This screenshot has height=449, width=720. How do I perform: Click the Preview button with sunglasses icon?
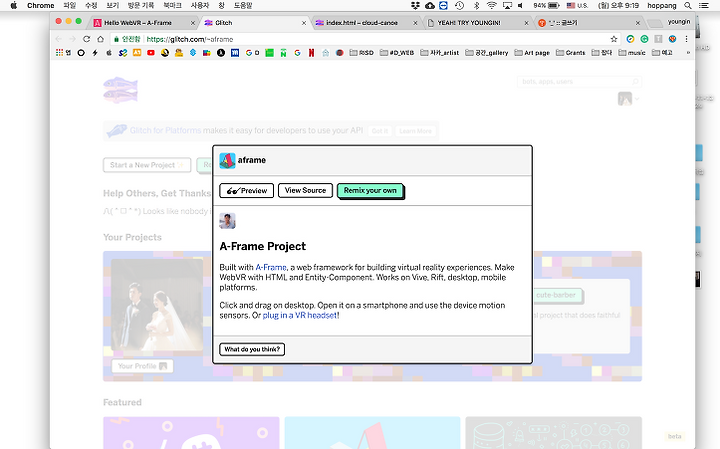[247, 191]
